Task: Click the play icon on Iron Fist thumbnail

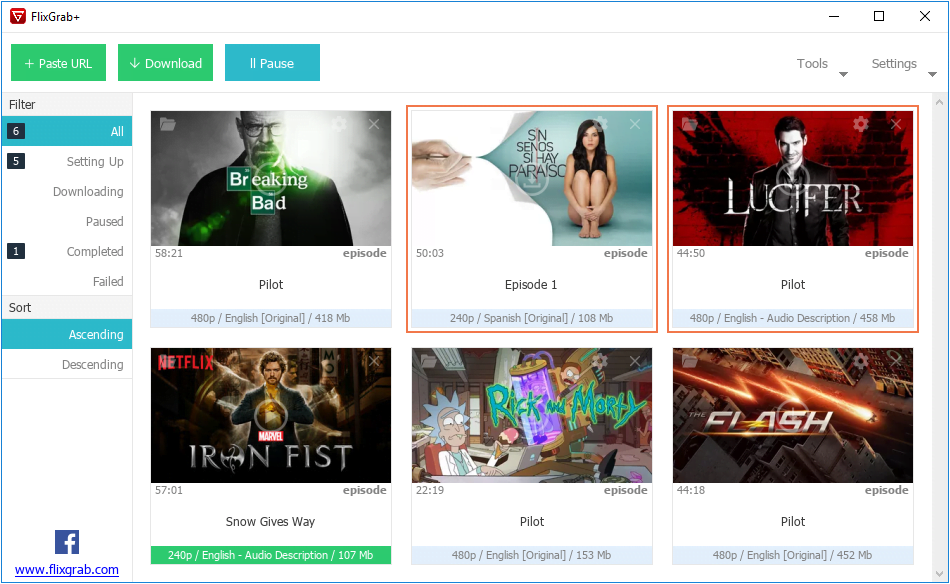Action: pos(271,416)
